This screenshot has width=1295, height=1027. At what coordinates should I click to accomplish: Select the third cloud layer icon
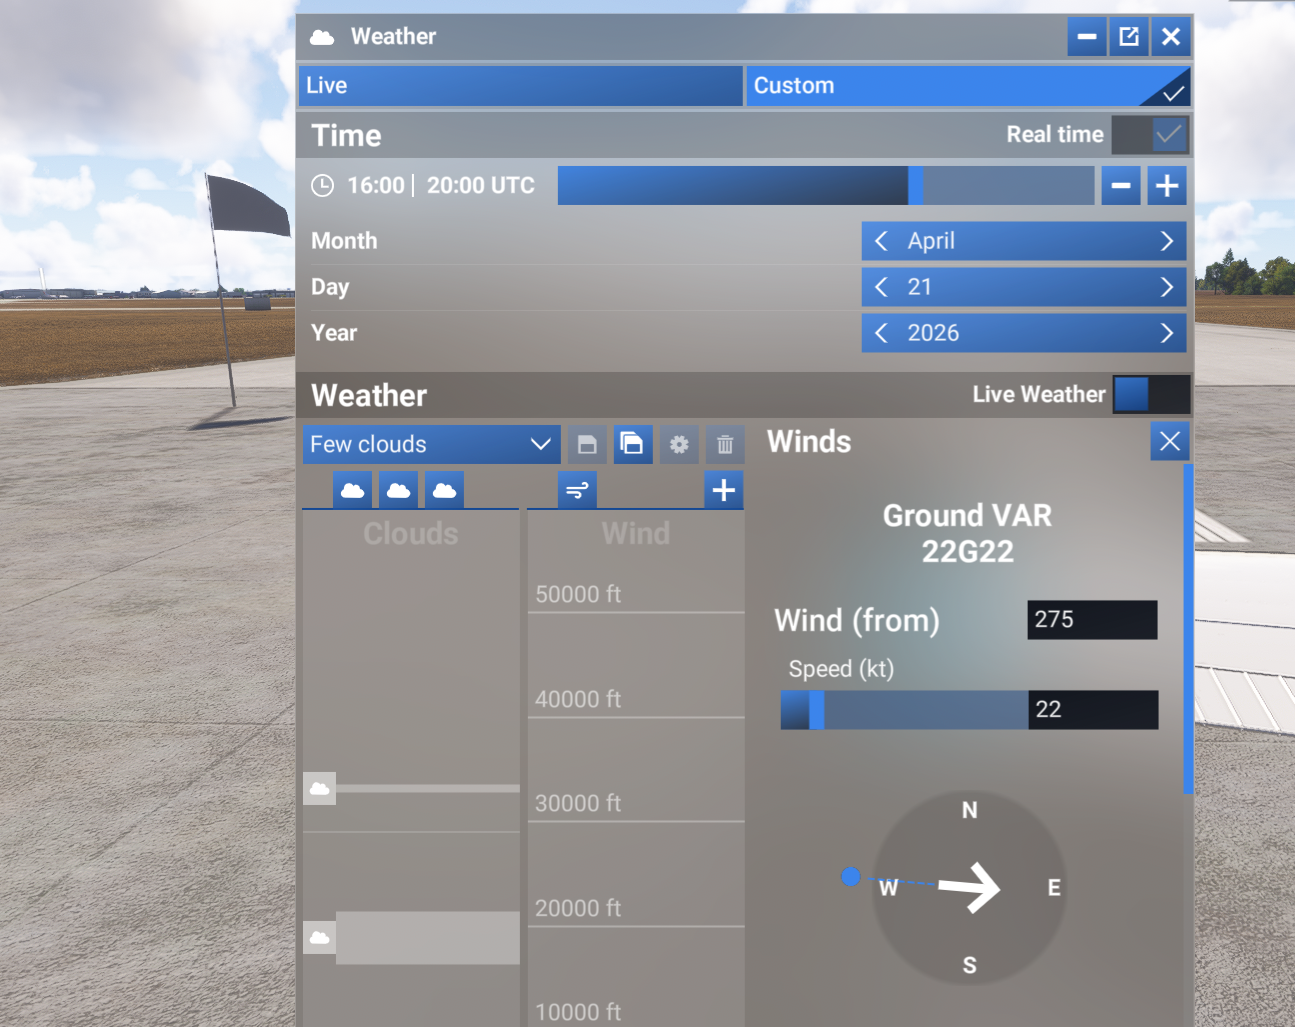click(x=445, y=490)
